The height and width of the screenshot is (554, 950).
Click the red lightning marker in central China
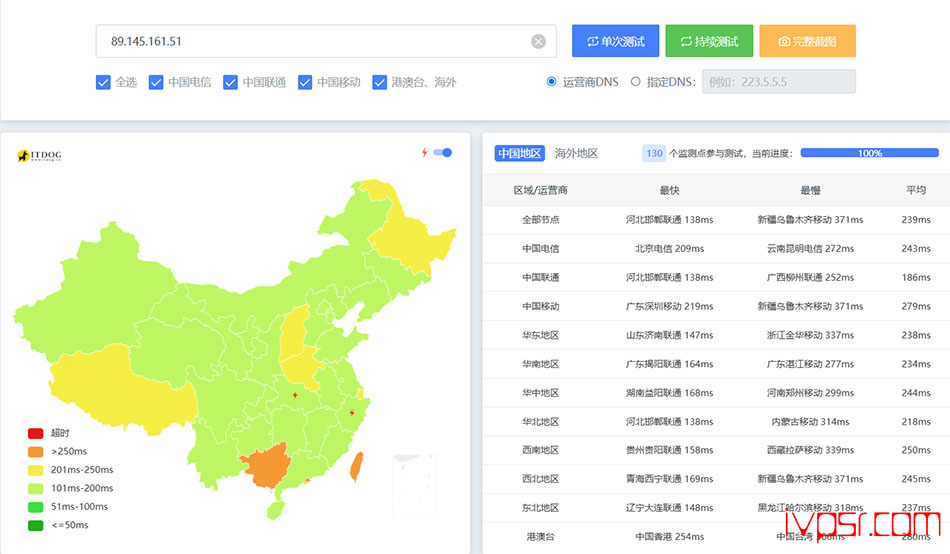(295, 395)
